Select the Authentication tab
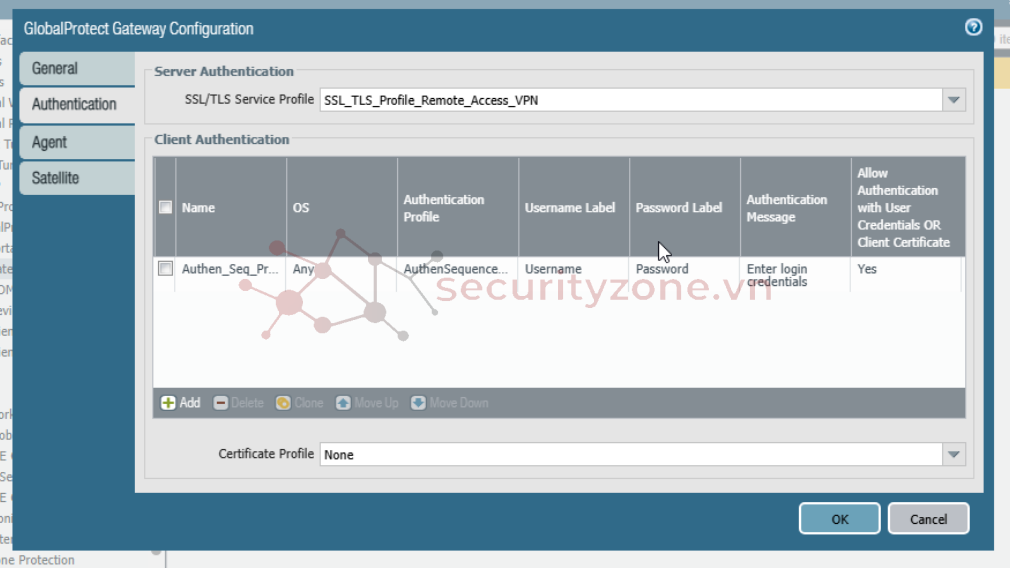 (x=74, y=104)
